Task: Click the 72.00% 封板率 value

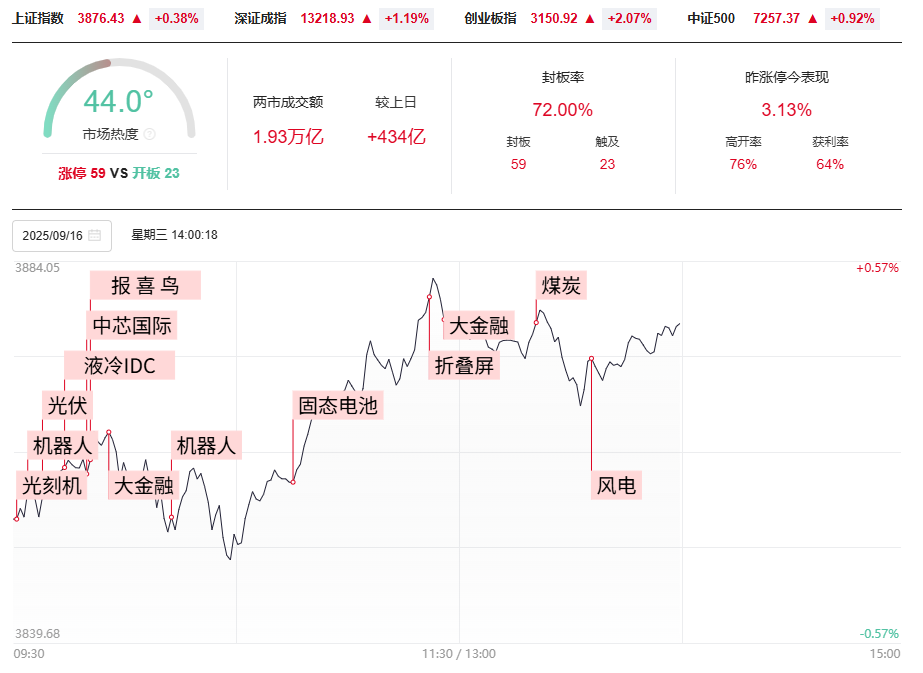Action: (562, 110)
